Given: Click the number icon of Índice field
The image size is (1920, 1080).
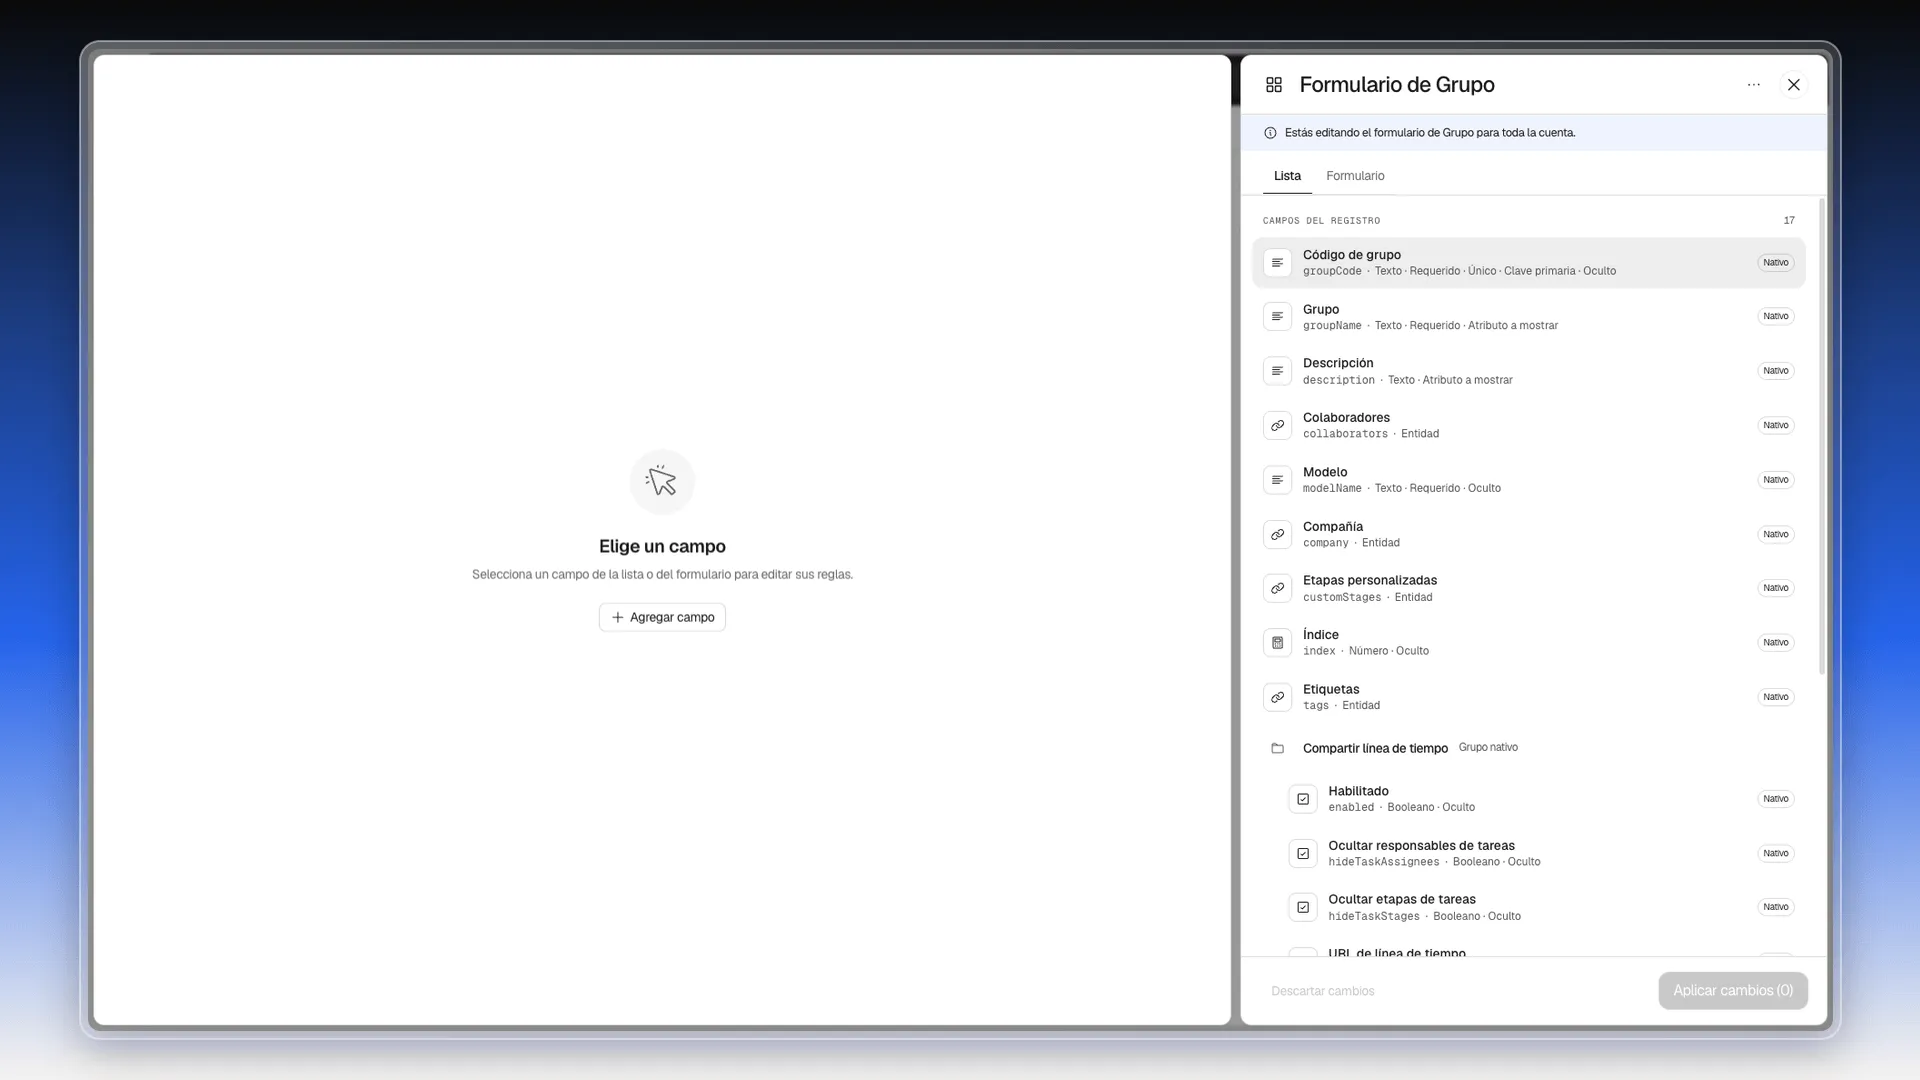Looking at the screenshot, I should pyautogui.click(x=1277, y=643).
